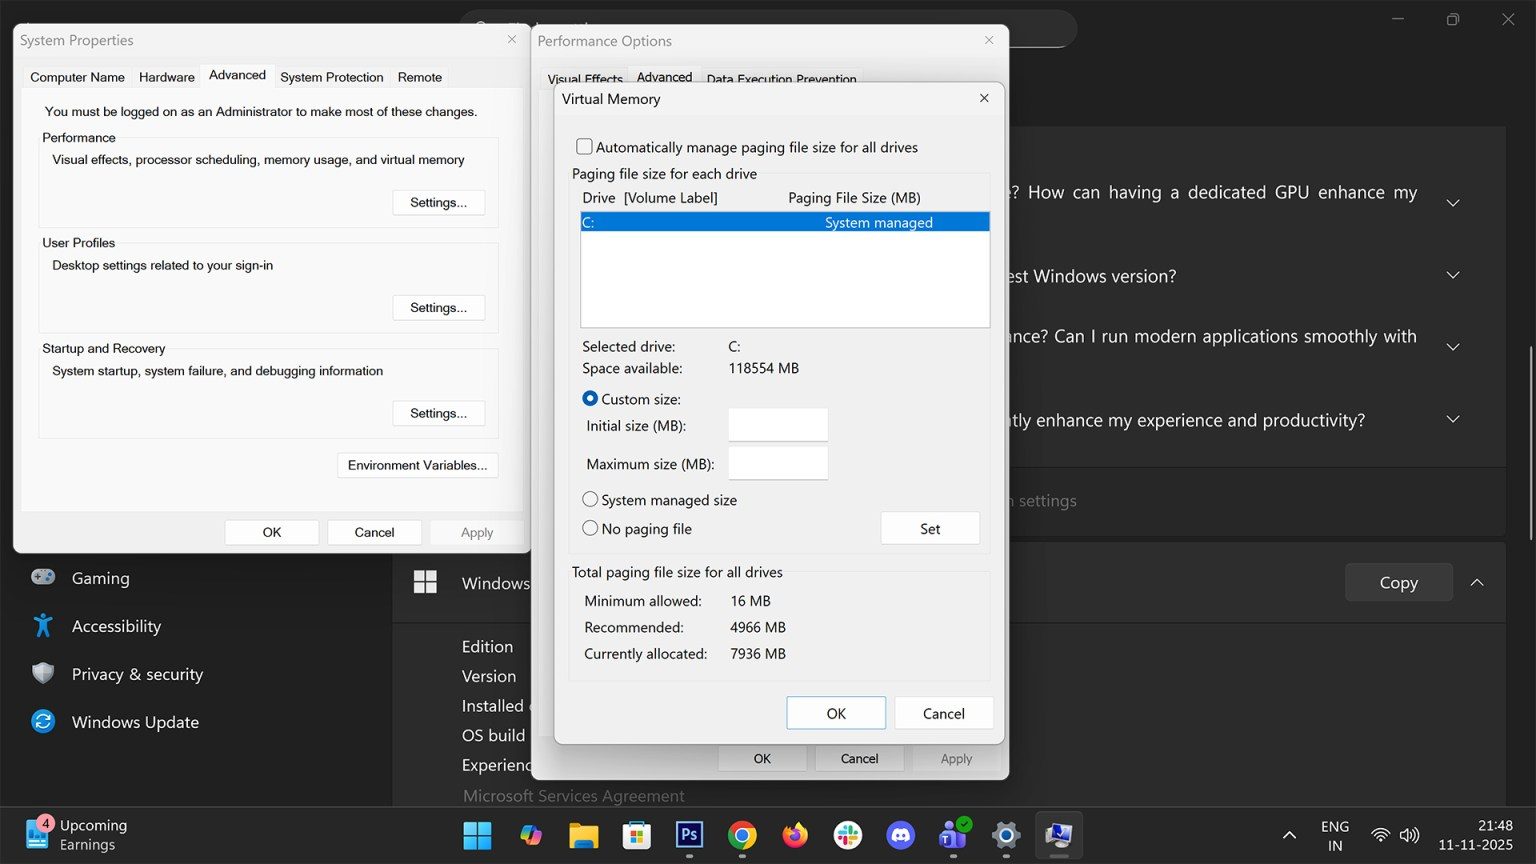Open Microsoft Store from taskbar
Image resolution: width=1536 pixels, height=864 pixels.
click(636, 835)
